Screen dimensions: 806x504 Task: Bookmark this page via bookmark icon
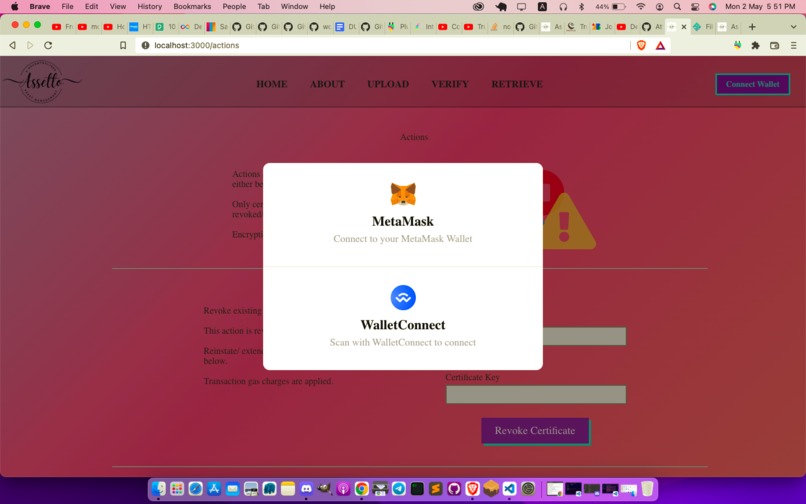[x=123, y=45]
